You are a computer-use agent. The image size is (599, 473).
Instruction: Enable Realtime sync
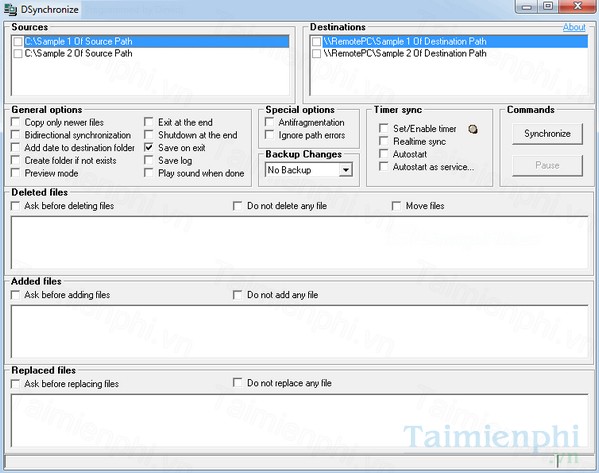384,141
